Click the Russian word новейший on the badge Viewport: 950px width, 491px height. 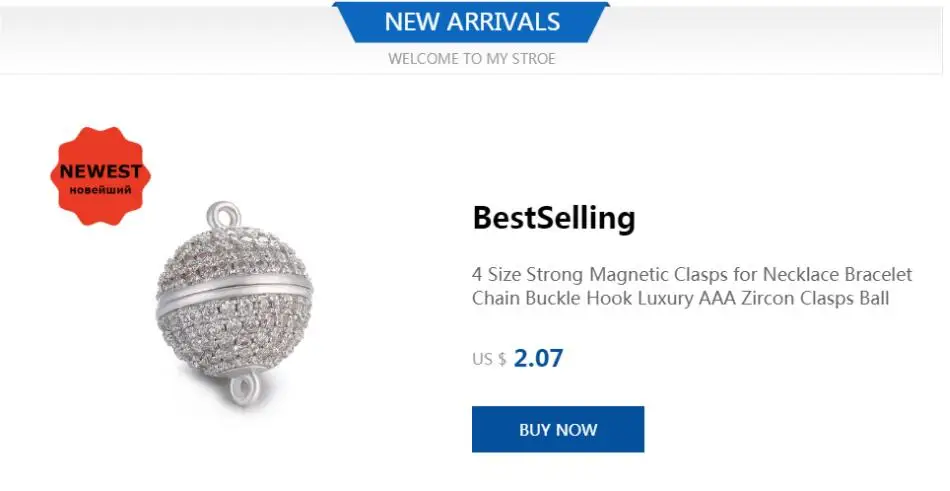coord(101,190)
